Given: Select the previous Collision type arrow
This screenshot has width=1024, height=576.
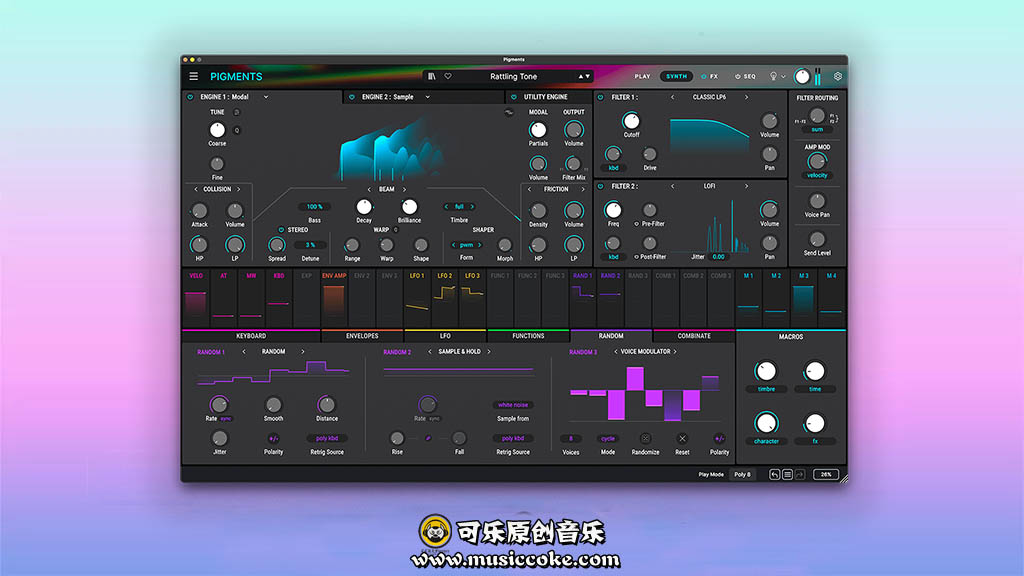Looking at the screenshot, I should pyautogui.click(x=196, y=189).
